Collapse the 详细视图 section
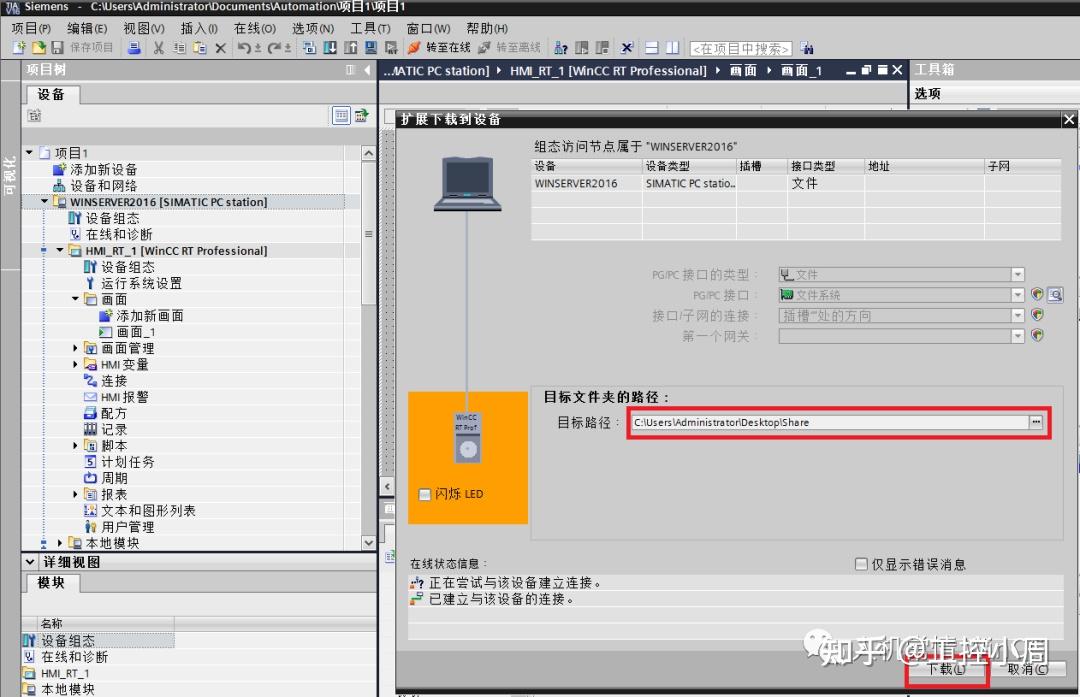The height and width of the screenshot is (697, 1080). pyautogui.click(x=30, y=561)
